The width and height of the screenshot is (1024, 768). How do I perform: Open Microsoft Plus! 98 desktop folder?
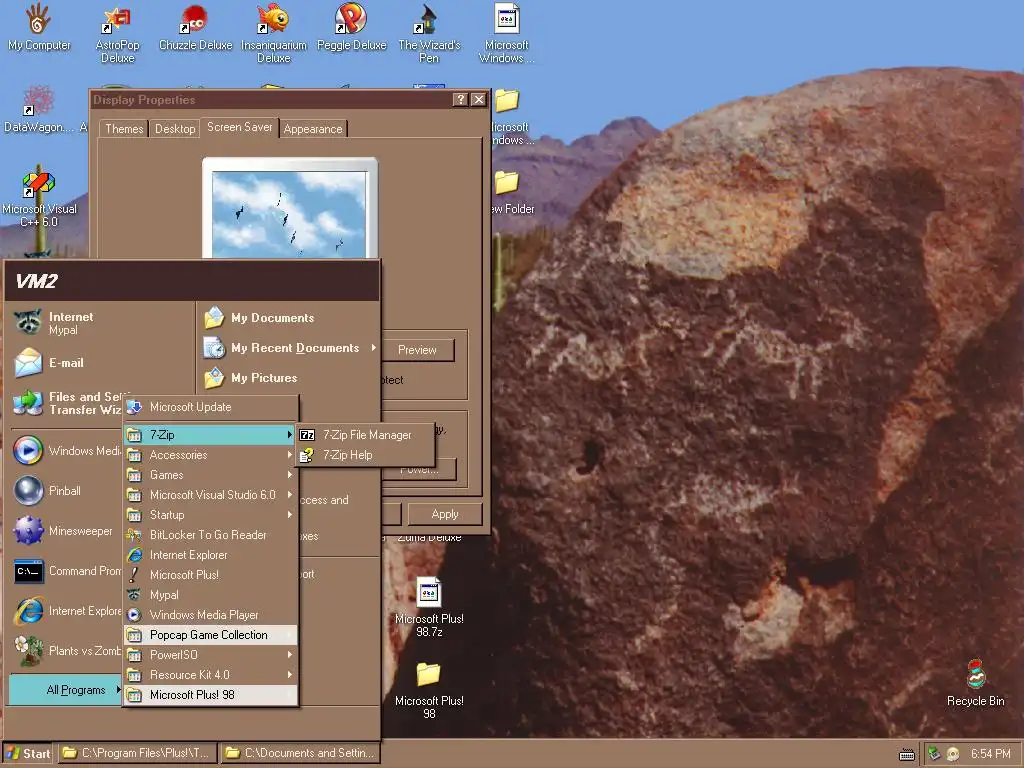click(x=429, y=690)
